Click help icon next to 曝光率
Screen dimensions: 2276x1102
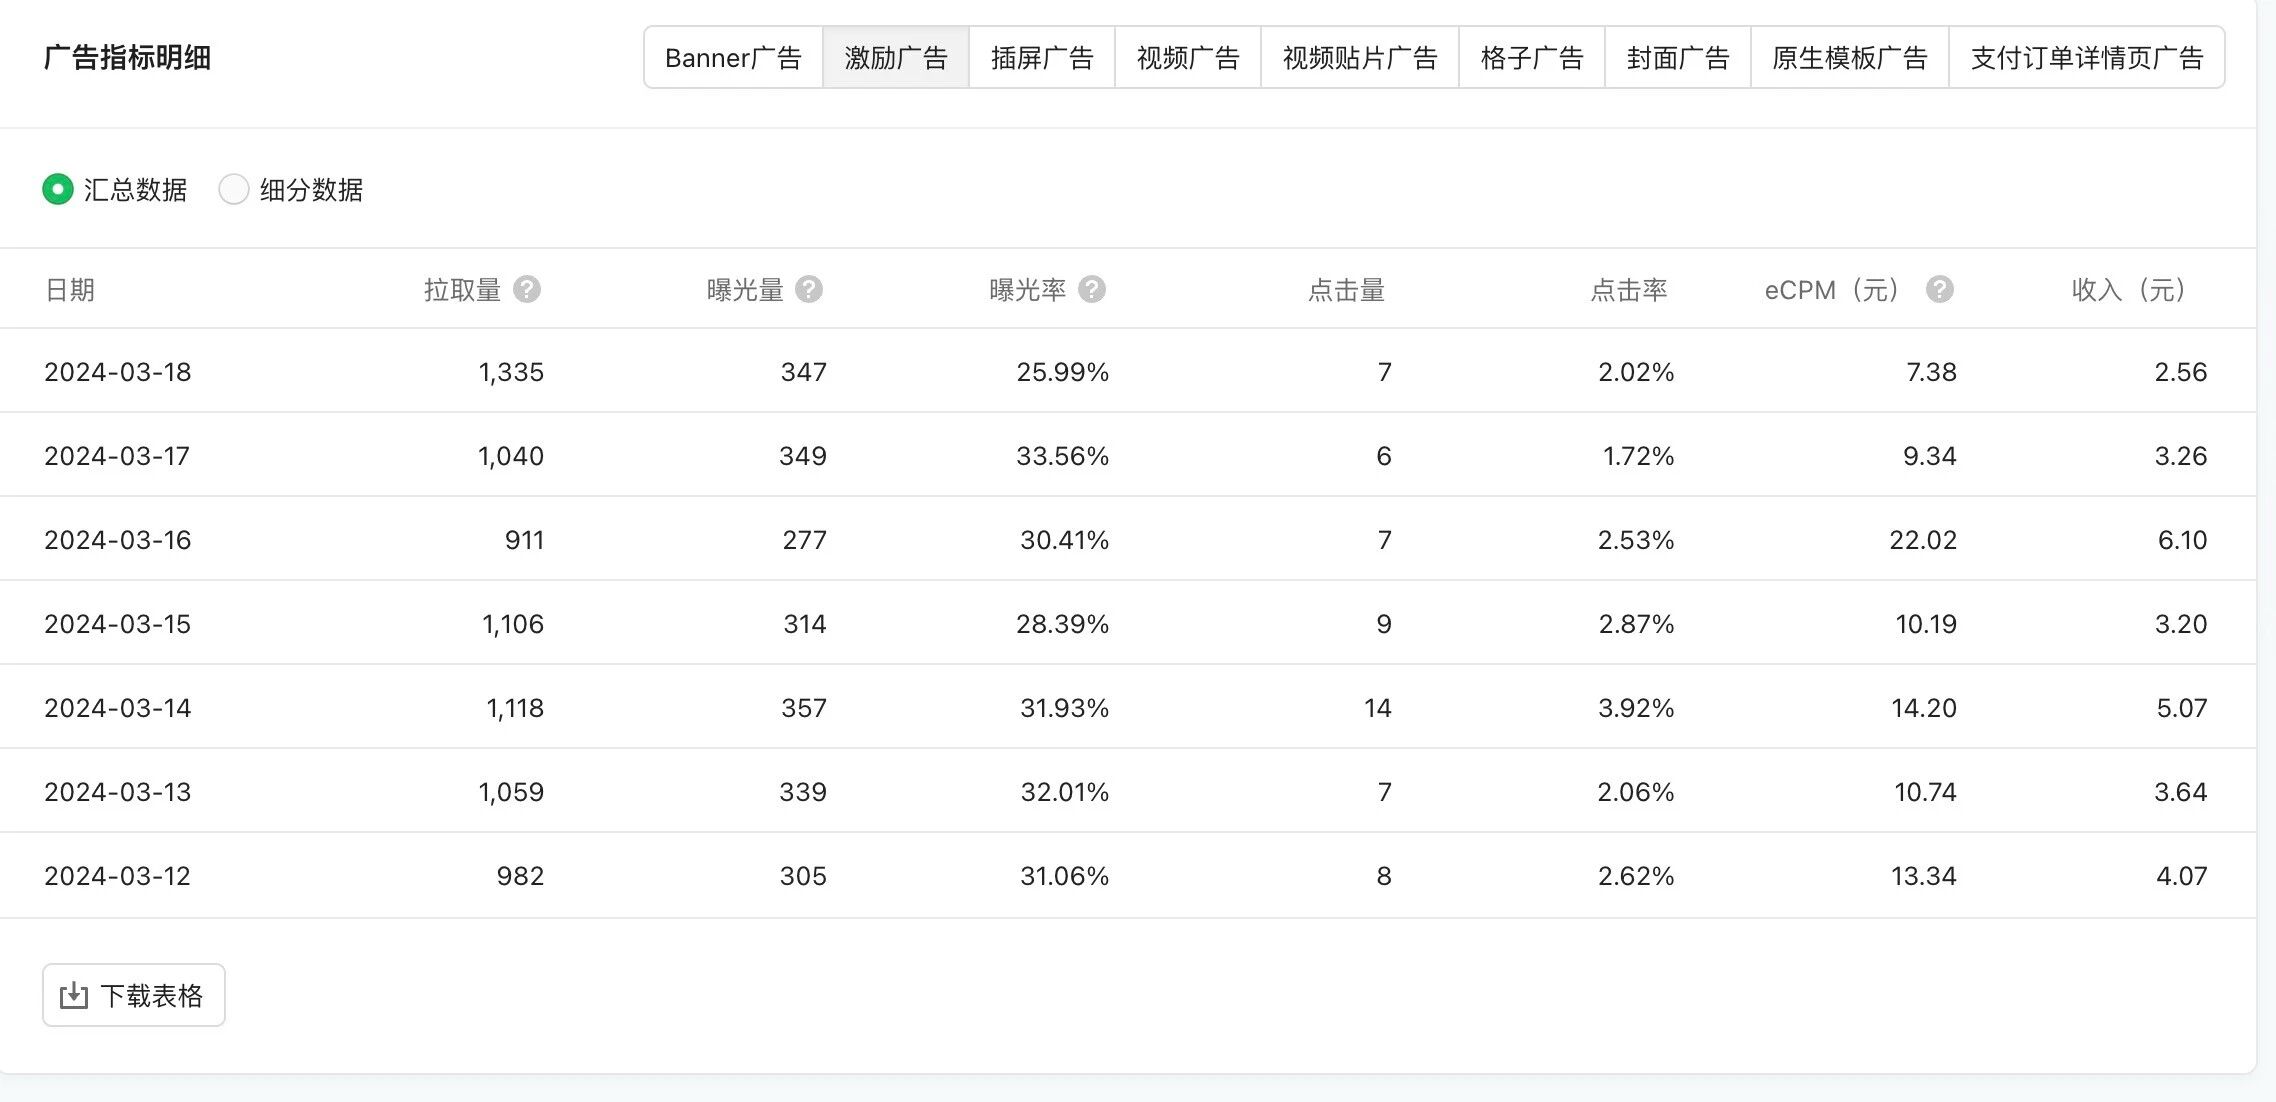[x=1092, y=290]
